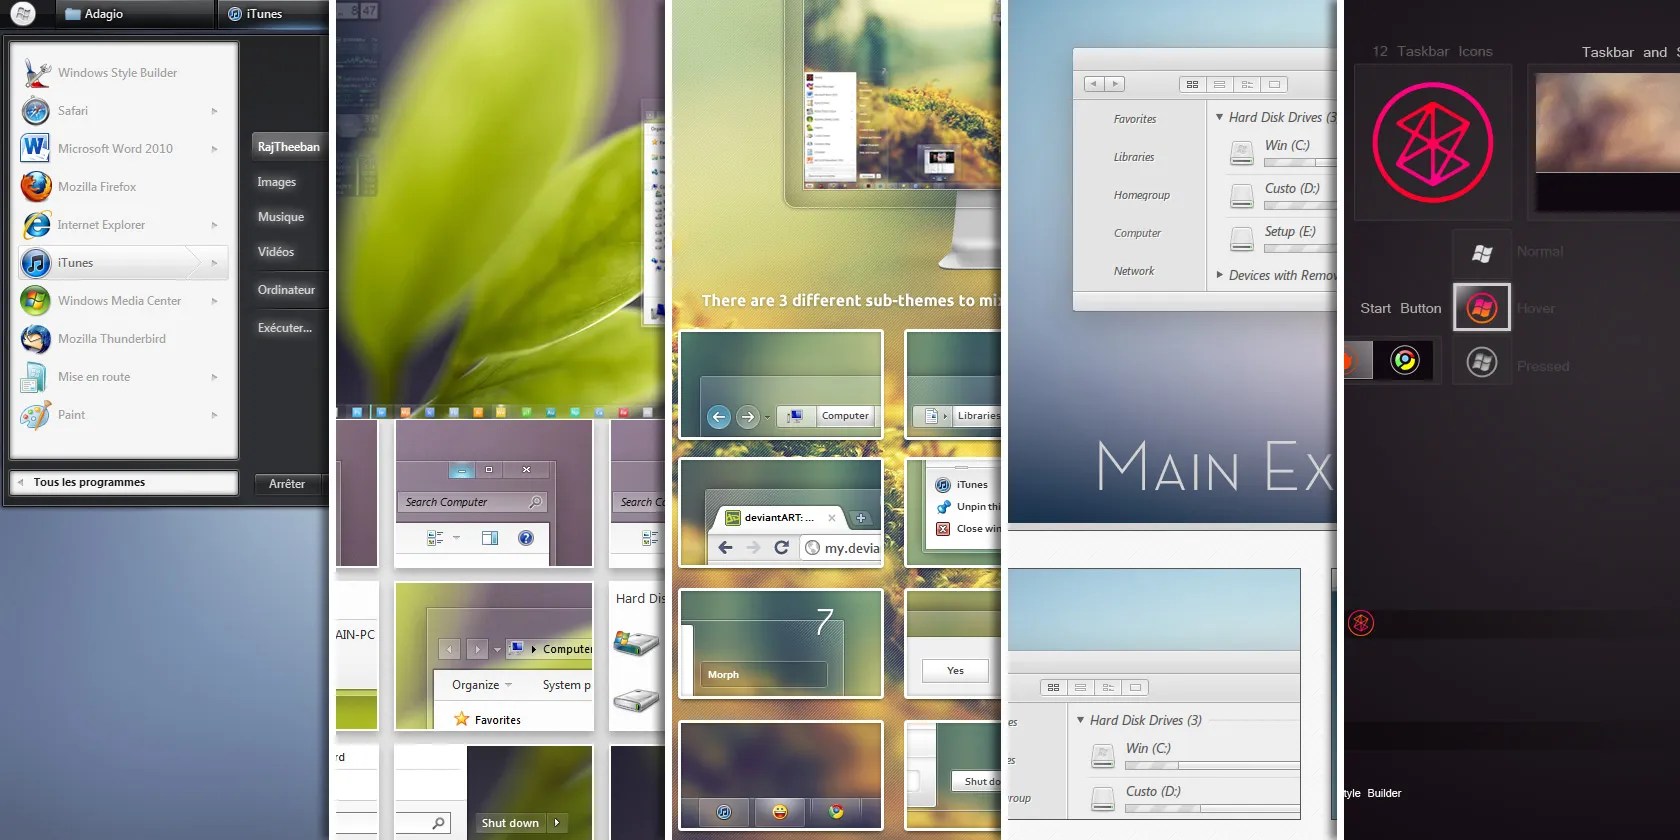This screenshot has height=840, width=1680.
Task: Click the full Search Computer field in purple theme
Action: (473, 502)
